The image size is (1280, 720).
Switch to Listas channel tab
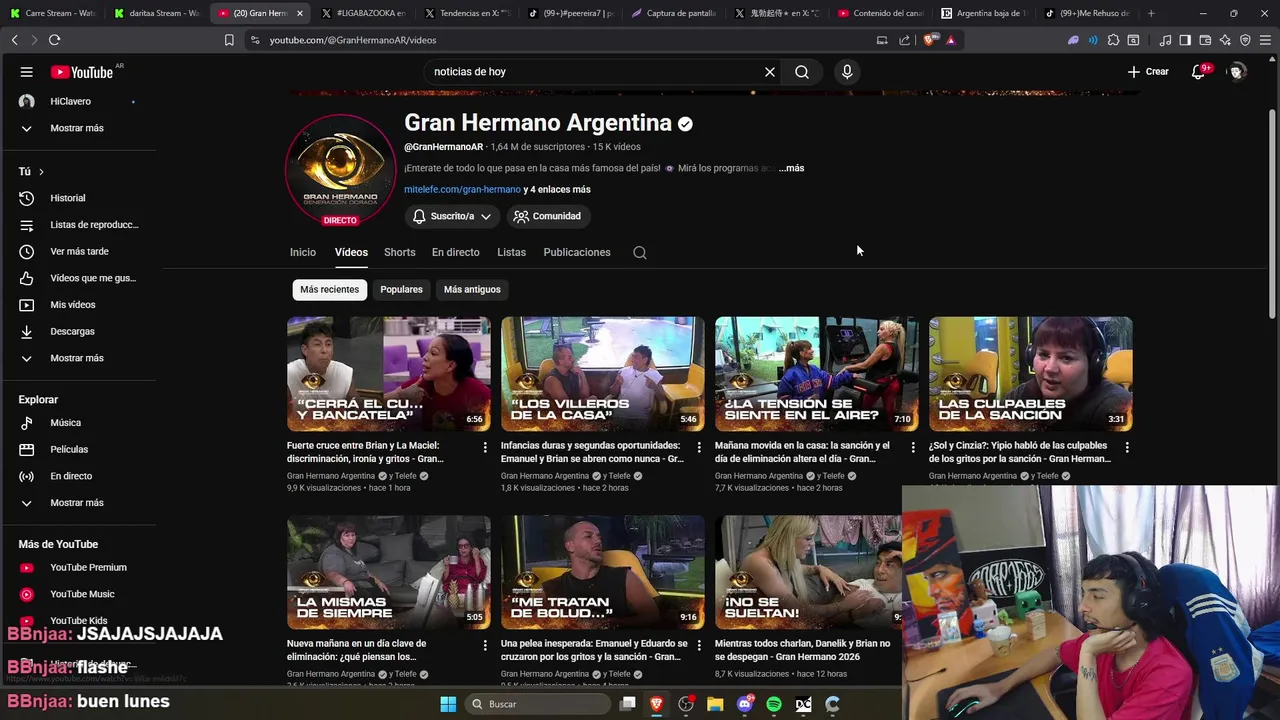511,252
